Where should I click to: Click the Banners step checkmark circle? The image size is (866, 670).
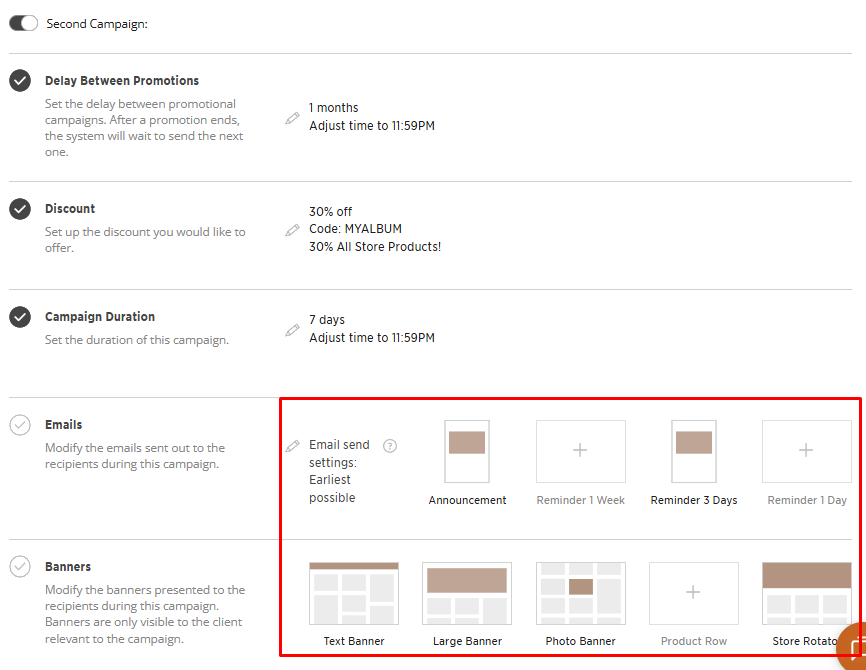tap(20, 567)
